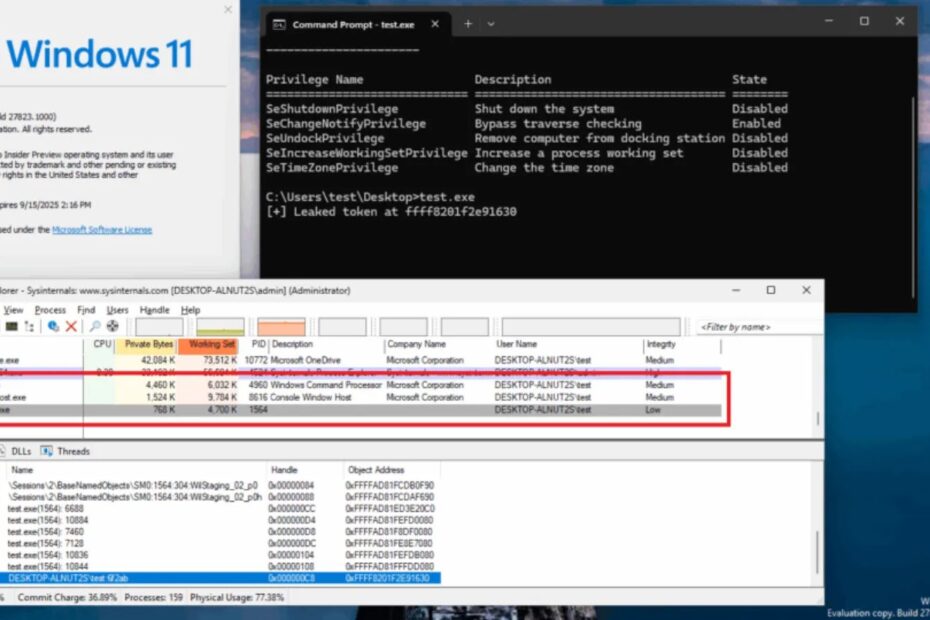930x620 pixels.
Task: Click the green CPU usage mini graph
Action: click(220, 326)
